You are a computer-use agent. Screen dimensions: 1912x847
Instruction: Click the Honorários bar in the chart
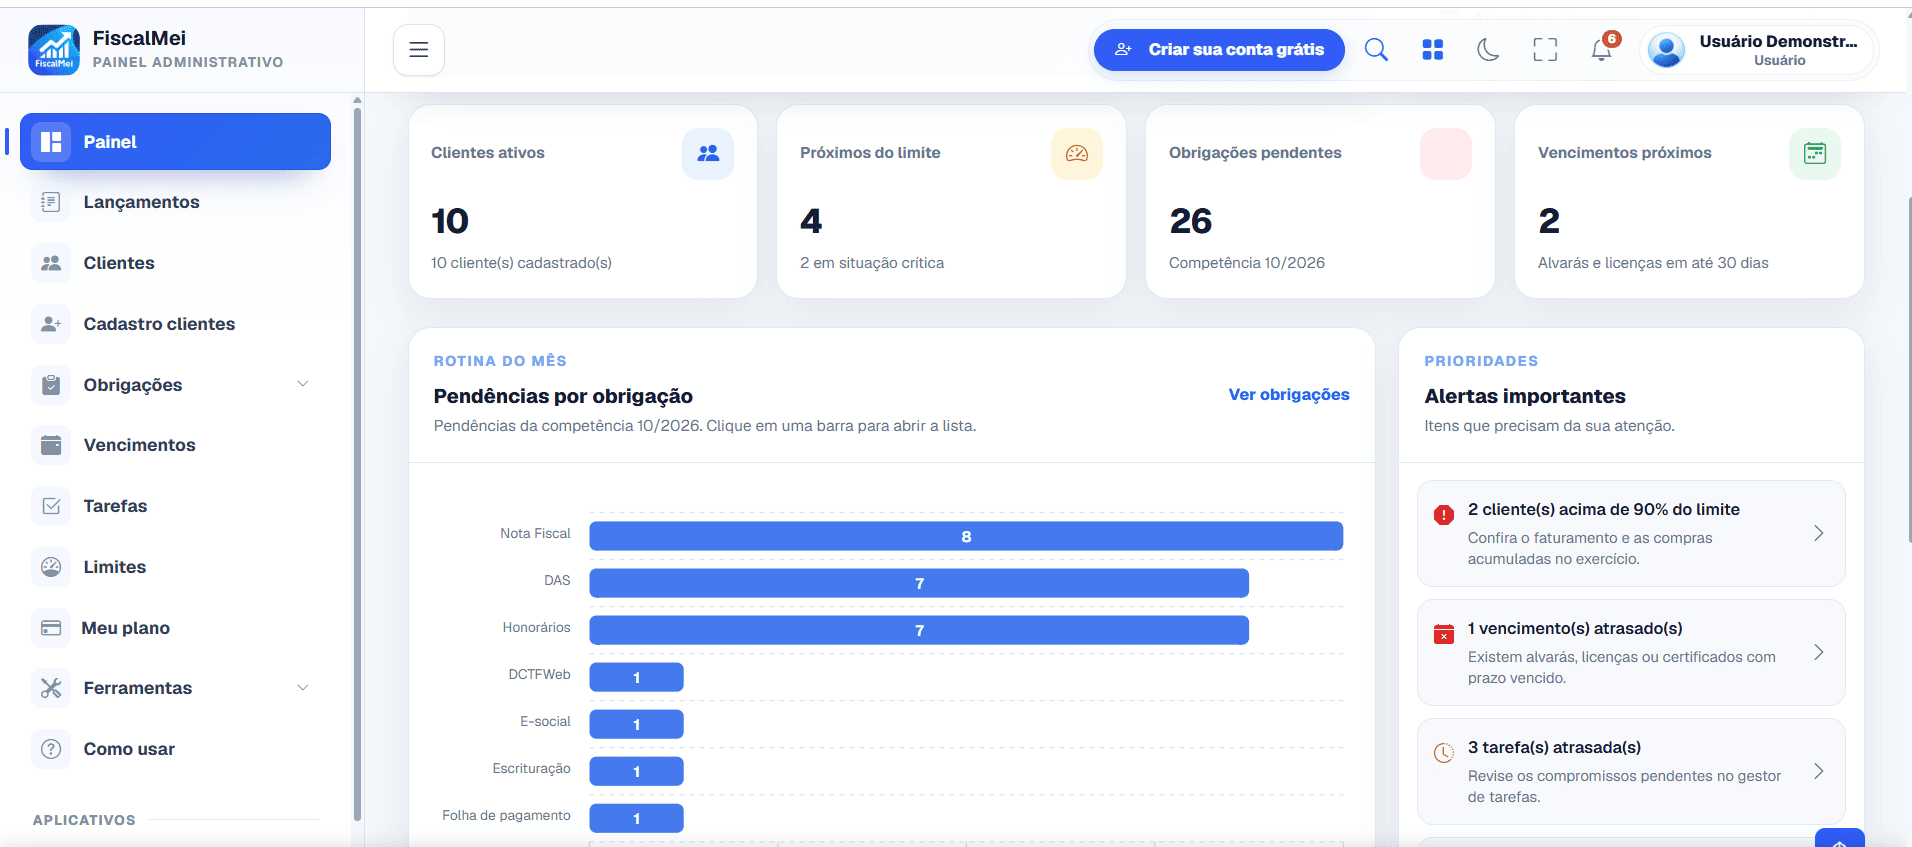tap(919, 630)
